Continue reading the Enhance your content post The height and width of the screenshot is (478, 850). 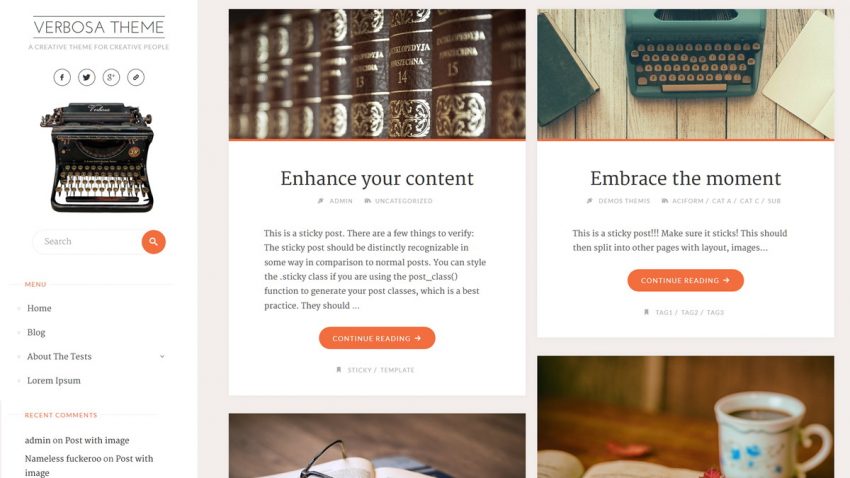coord(377,338)
